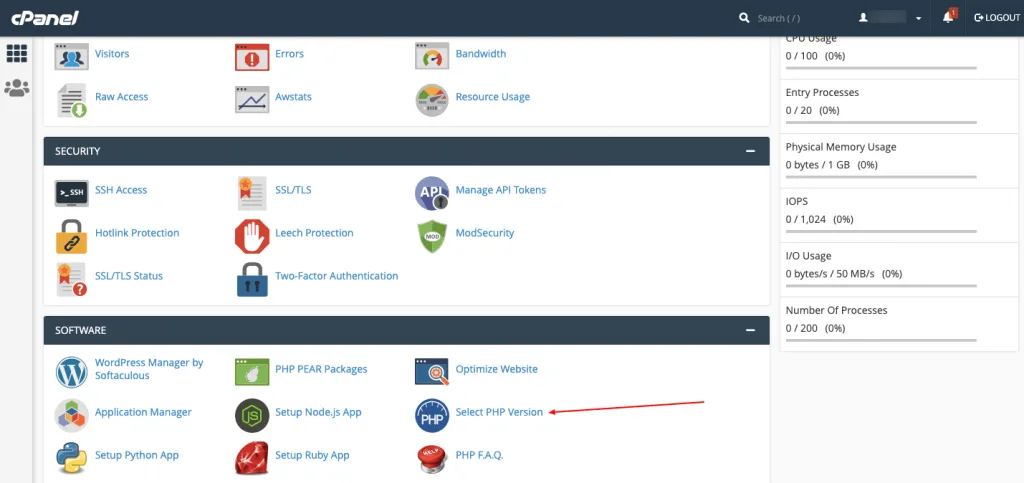Open the ModSecurity link
1024x483 pixels.
[485, 232]
